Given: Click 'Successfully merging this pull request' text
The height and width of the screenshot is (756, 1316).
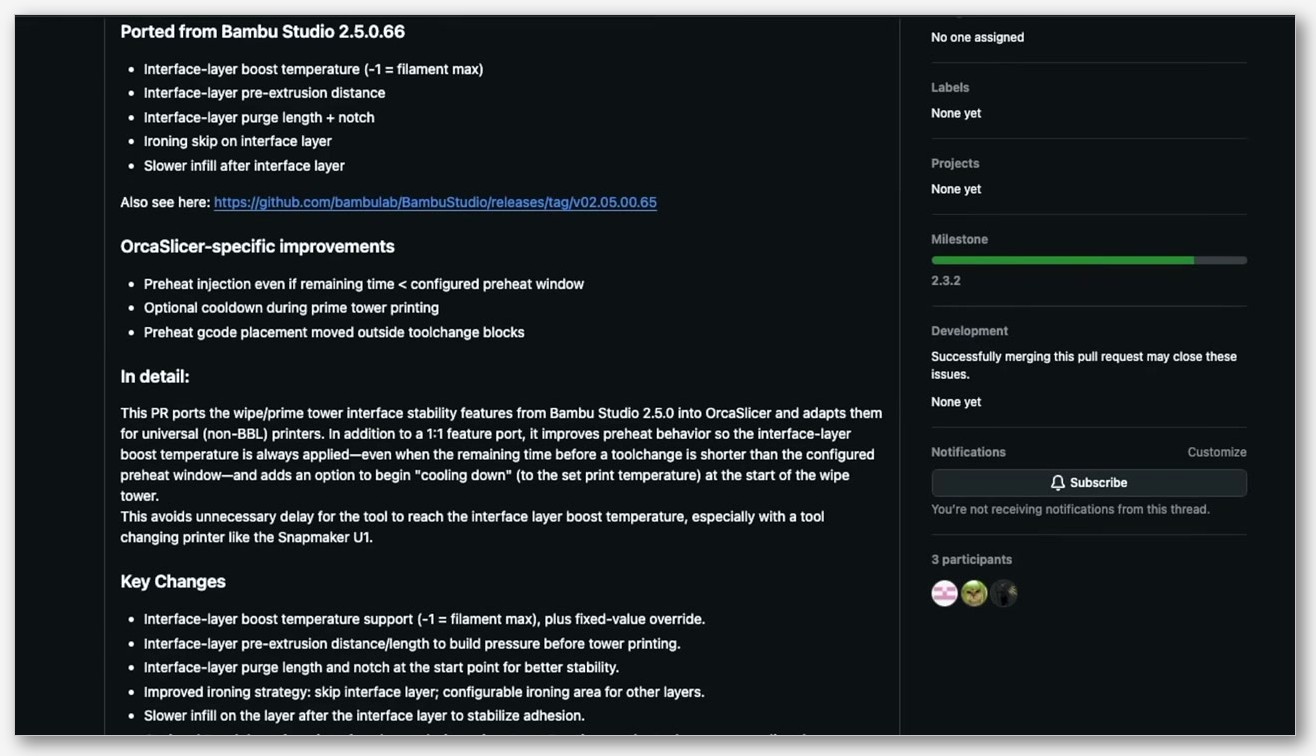Looking at the screenshot, I should click(1084, 365).
